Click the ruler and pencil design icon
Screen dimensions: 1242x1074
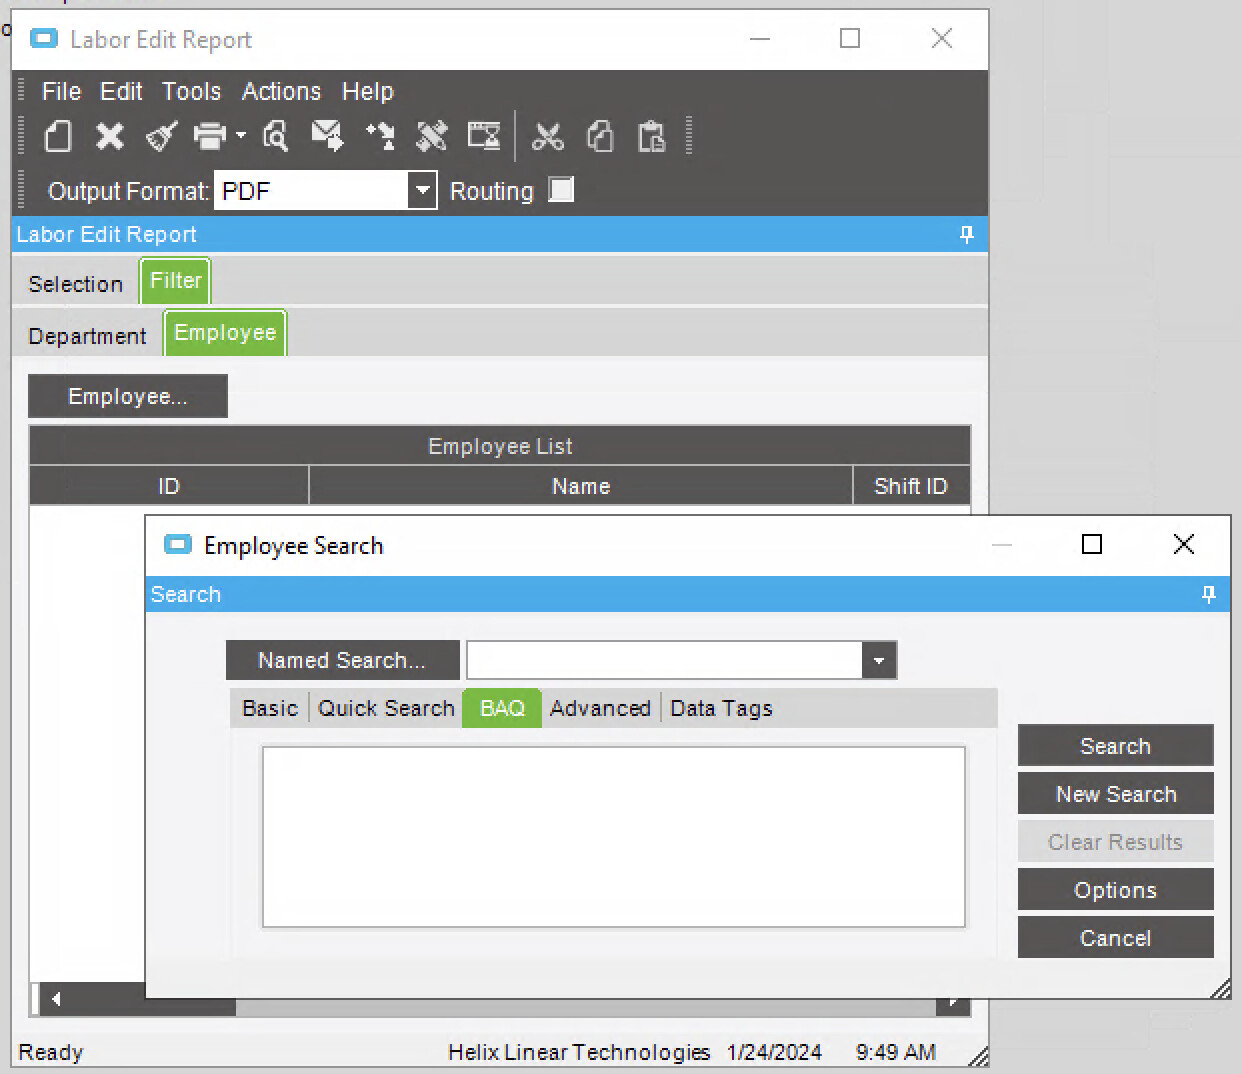pyautogui.click(x=432, y=136)
